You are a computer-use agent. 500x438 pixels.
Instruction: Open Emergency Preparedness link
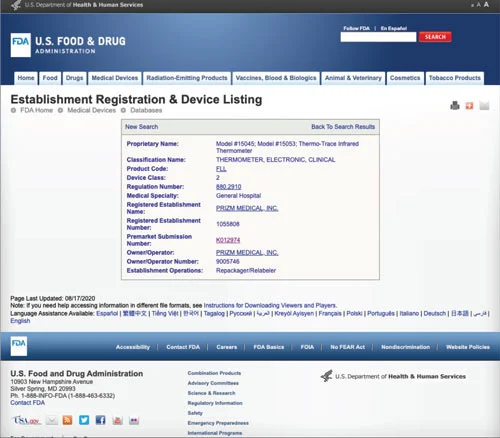(x=218, y=423)
